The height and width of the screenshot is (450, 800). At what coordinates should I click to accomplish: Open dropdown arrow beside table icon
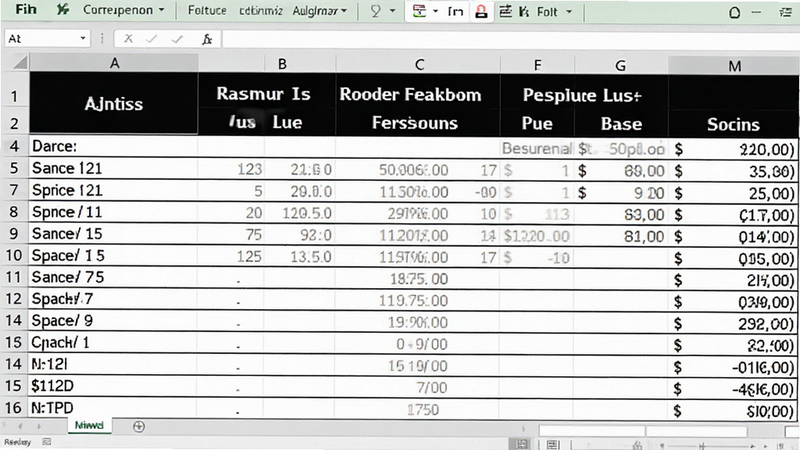(x=435, y=11)
